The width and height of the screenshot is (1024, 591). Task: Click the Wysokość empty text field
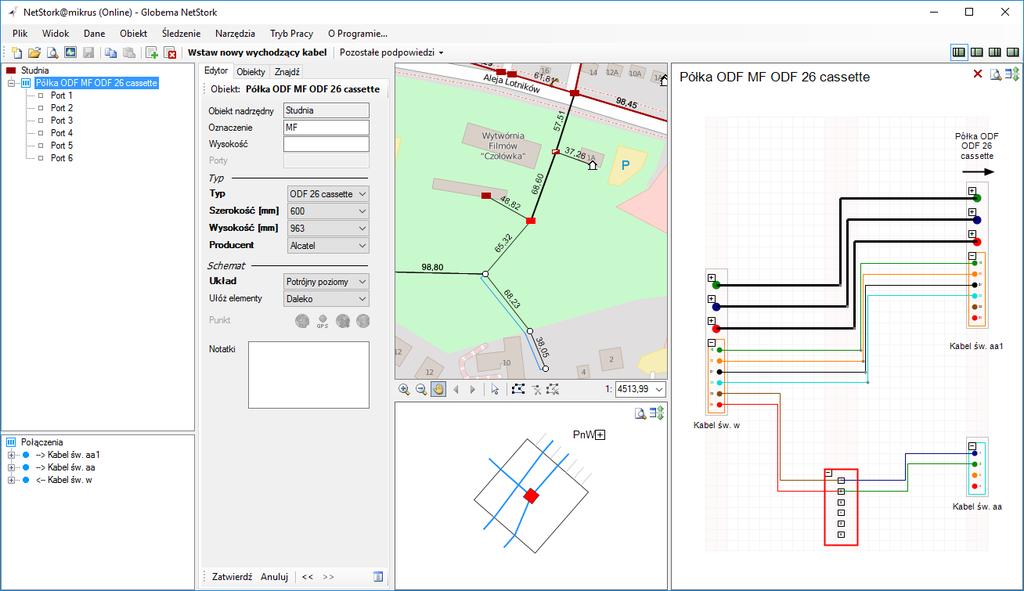point(326,144)
